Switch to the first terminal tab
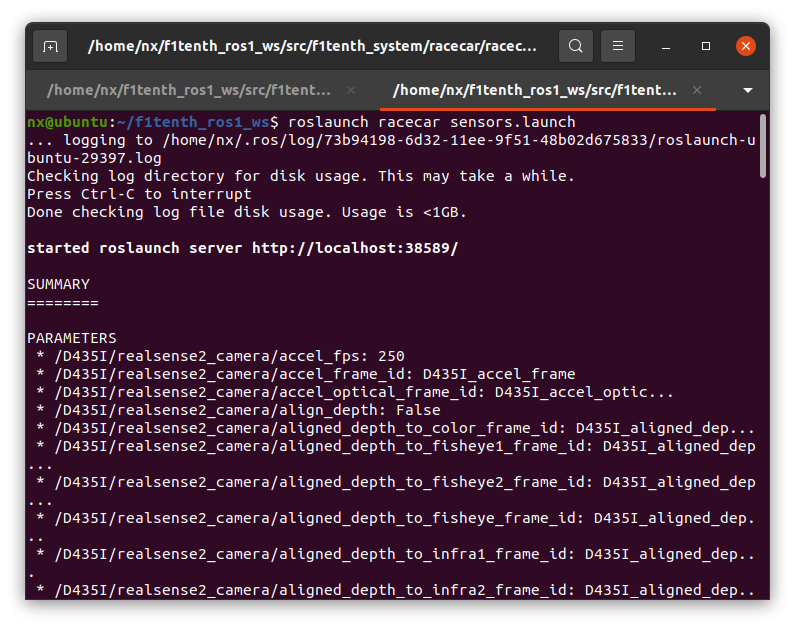The image size is (795, 628). point(190,90)
